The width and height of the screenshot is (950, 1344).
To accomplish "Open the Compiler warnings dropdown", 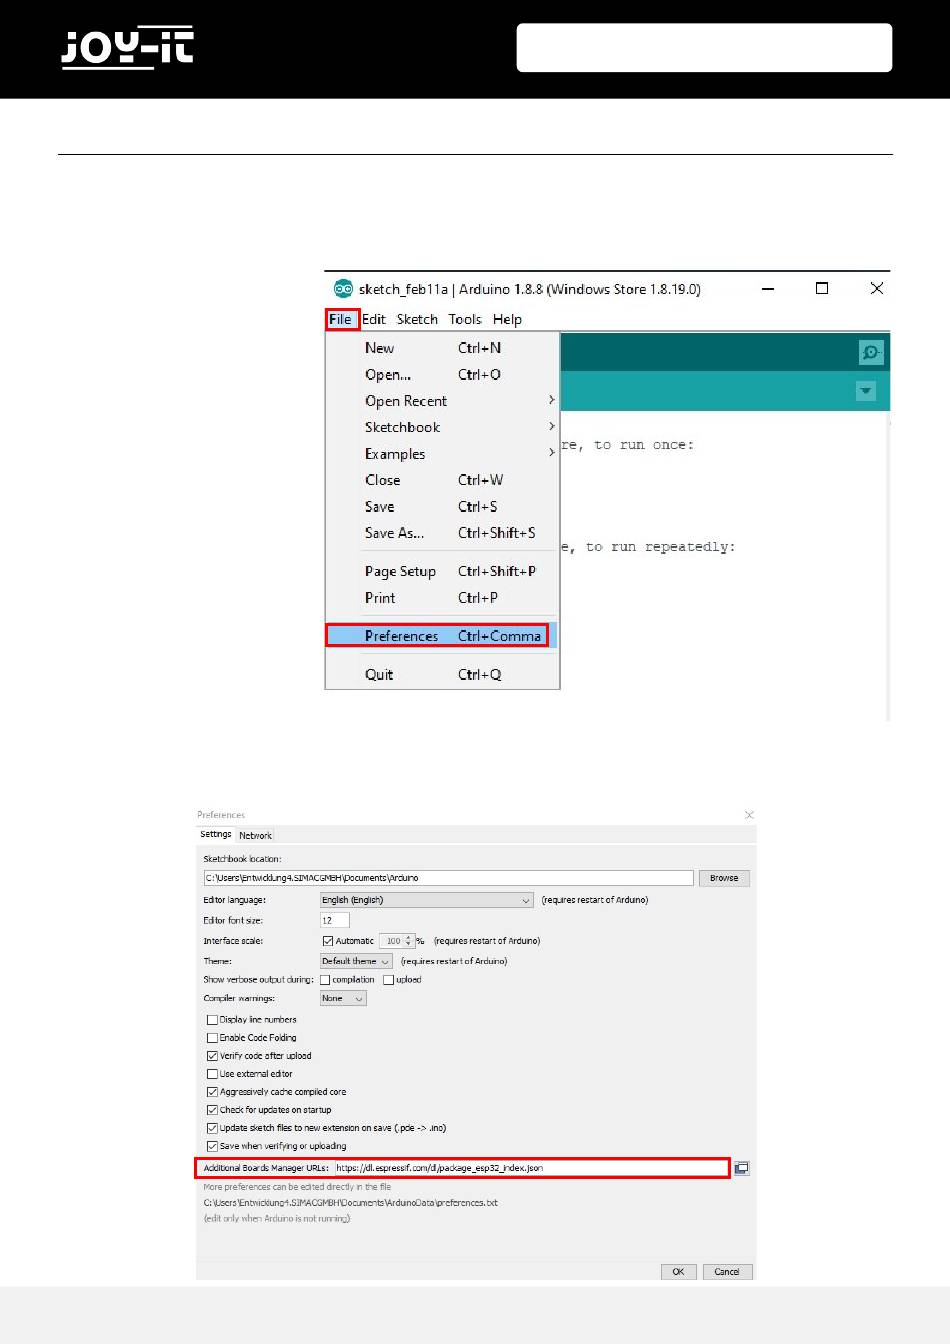I will (343, 998).
